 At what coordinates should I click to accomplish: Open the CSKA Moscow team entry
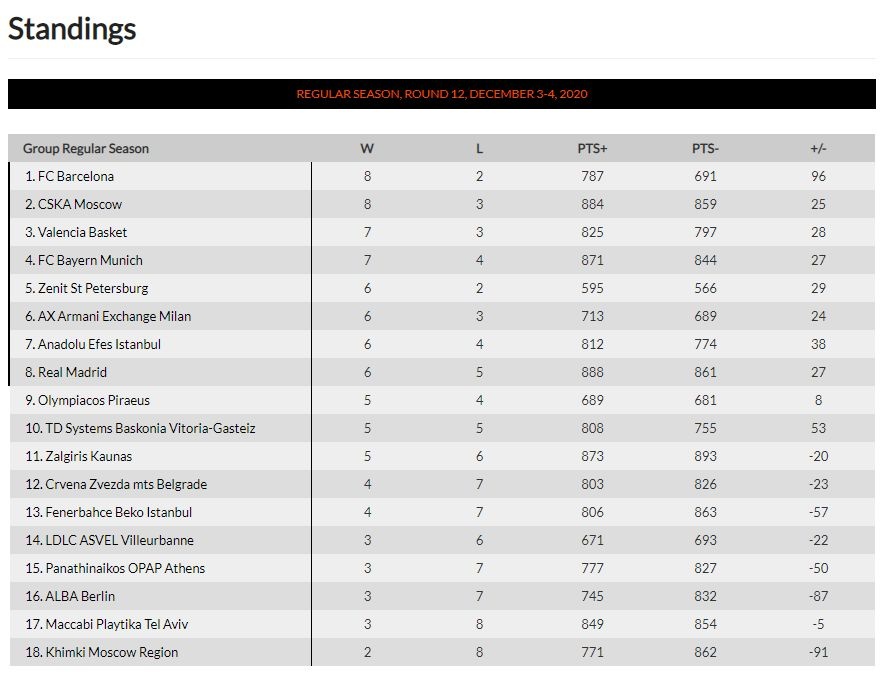tap(80, 204)
